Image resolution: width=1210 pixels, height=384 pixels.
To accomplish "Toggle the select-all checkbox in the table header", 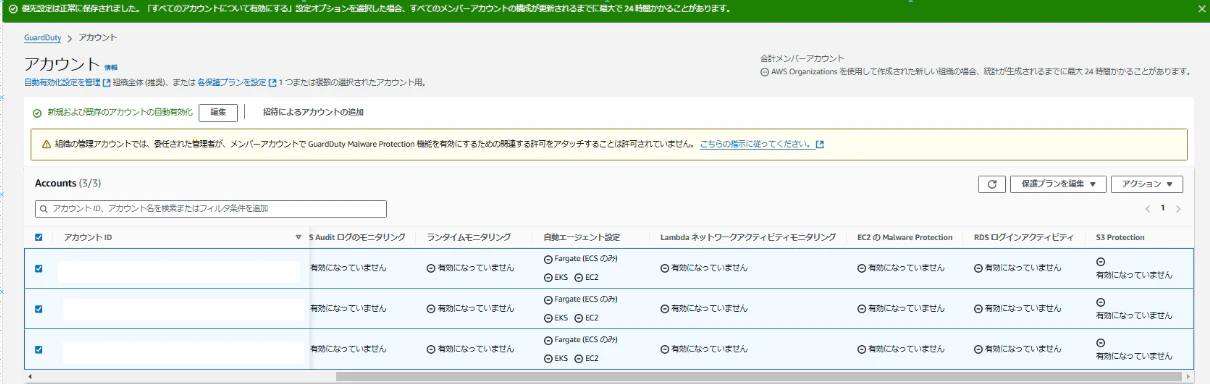I will coord(39,237).
